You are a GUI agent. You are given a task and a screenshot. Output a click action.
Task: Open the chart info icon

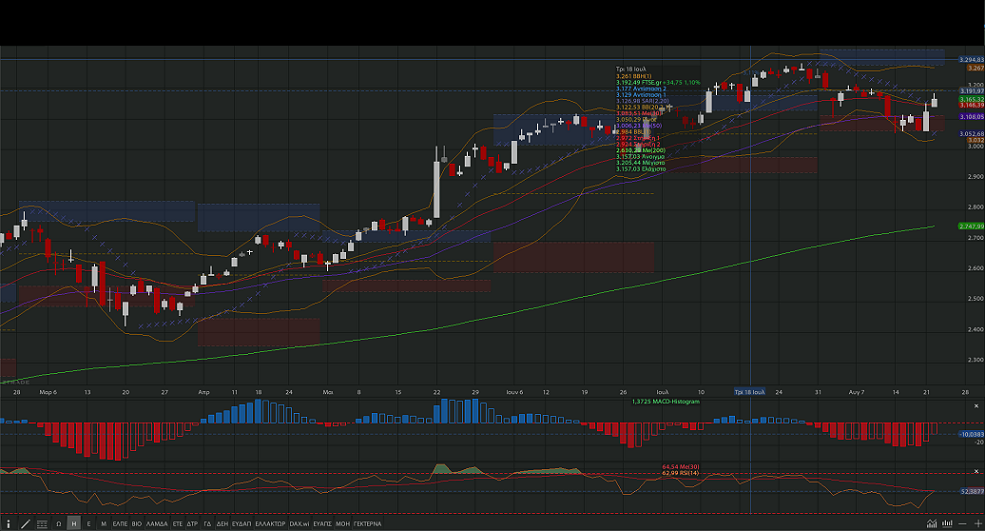(x=8, y=523)
